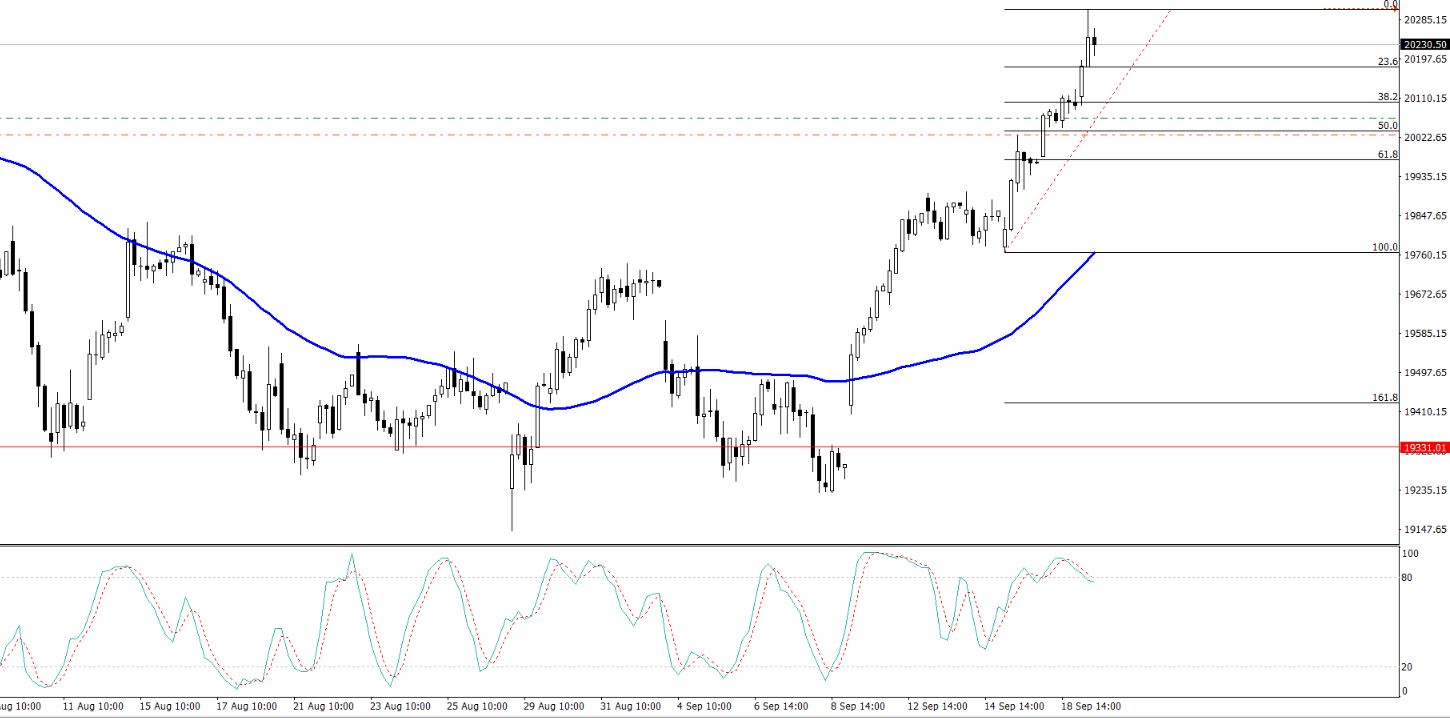Screen dimensions: 1450x718
Task: Click the 11 Aug 10:00 timestamp label
Action: point(93,706)
